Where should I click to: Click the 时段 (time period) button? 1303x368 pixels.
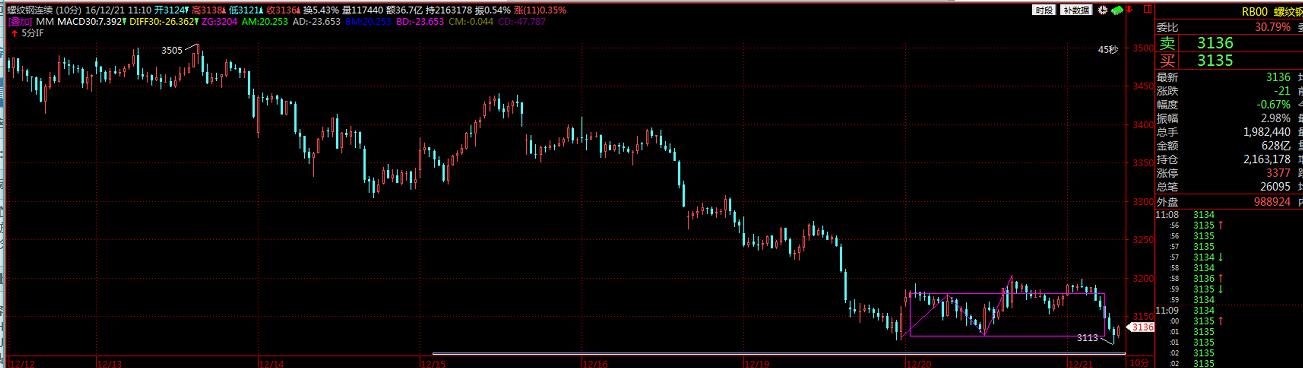tap(1044, 9)
